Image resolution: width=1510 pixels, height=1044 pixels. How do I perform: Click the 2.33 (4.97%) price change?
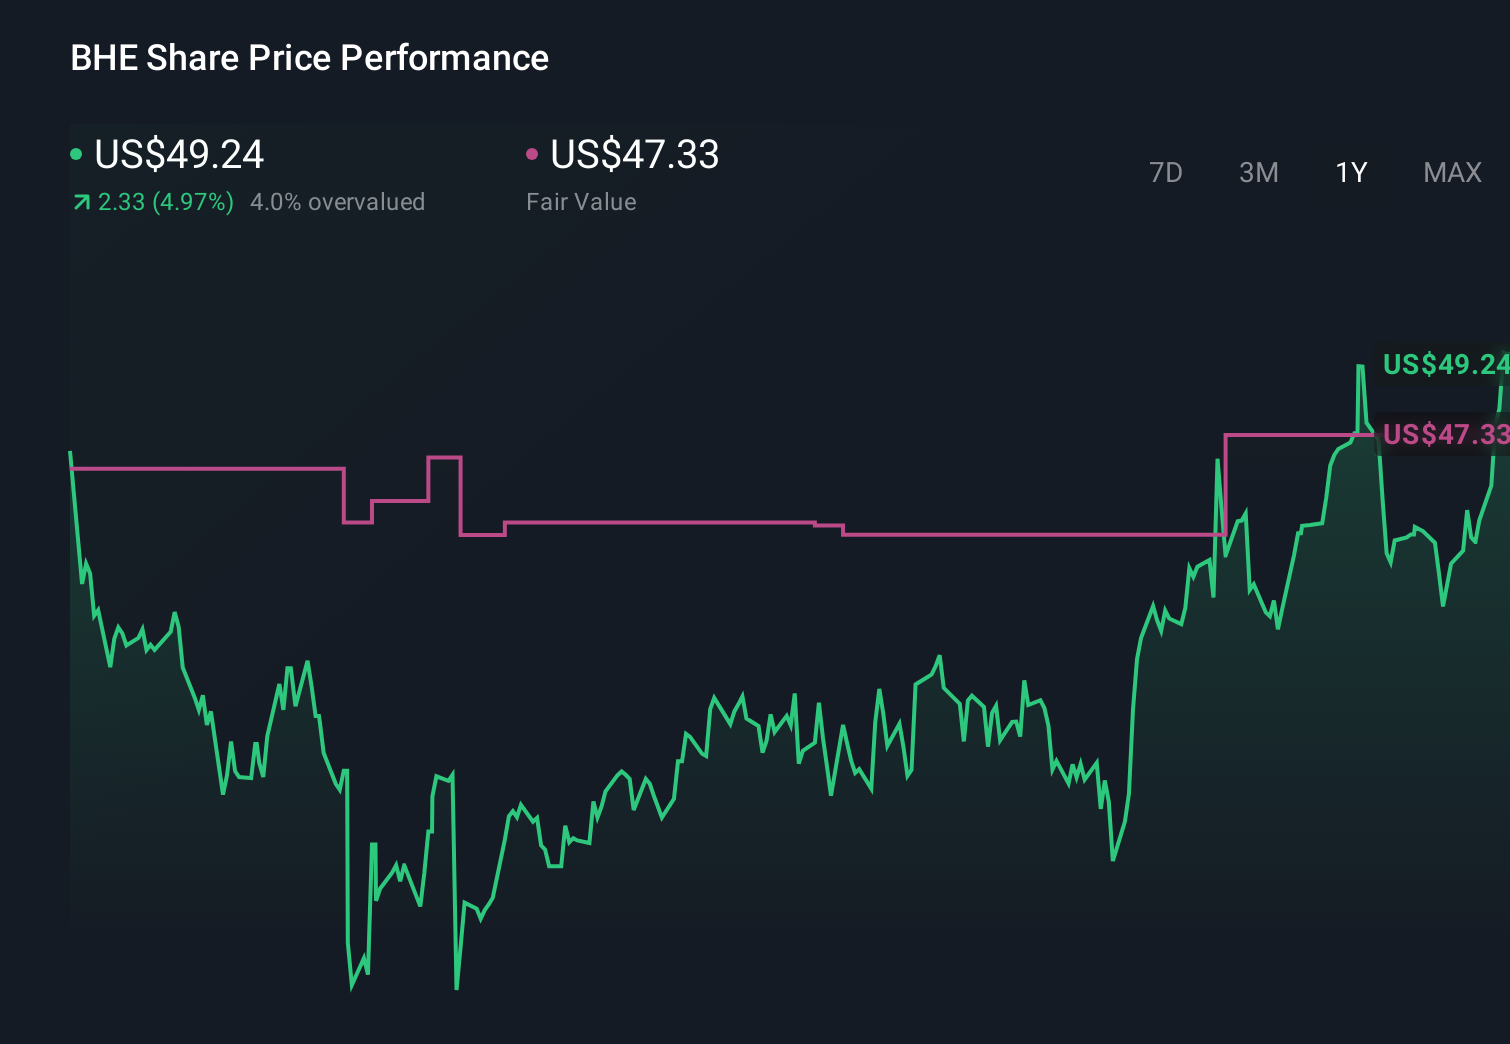(165, 202)
